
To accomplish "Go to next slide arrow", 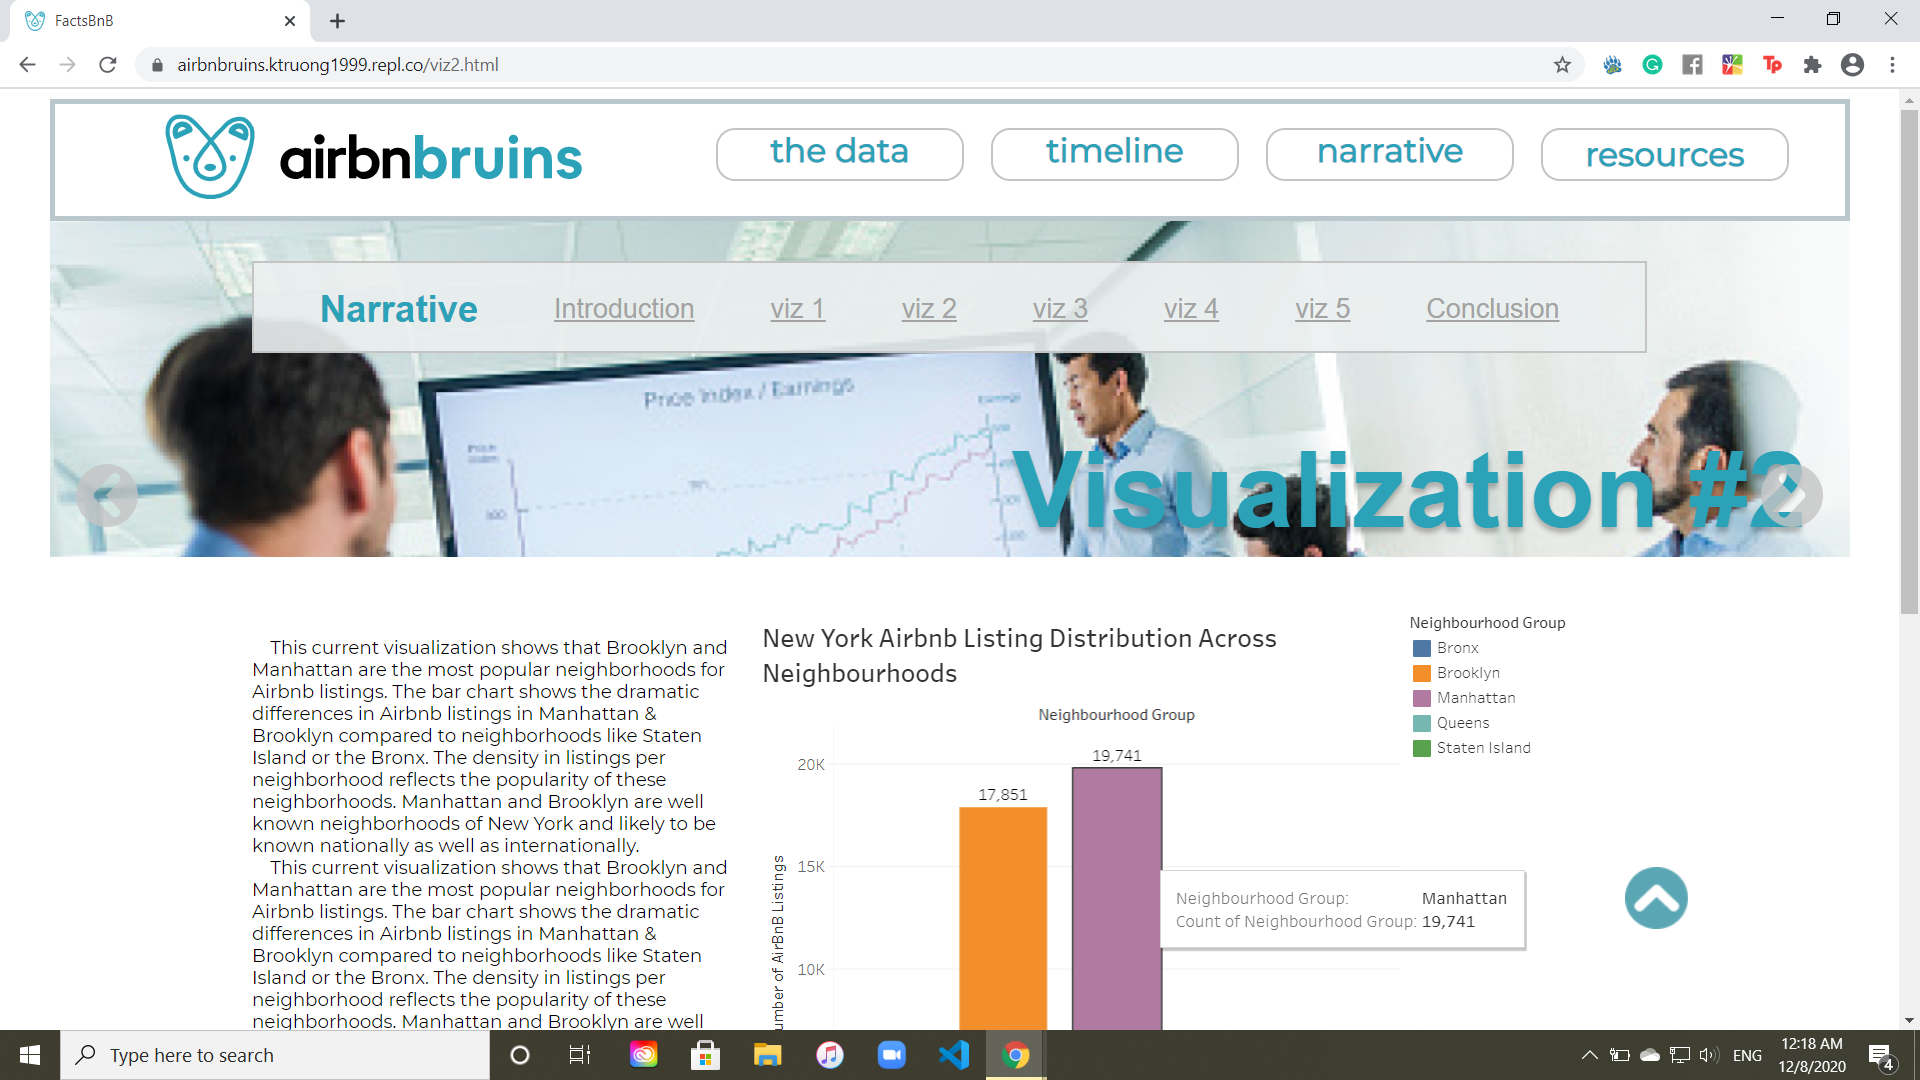I will tap(1791, 495).
